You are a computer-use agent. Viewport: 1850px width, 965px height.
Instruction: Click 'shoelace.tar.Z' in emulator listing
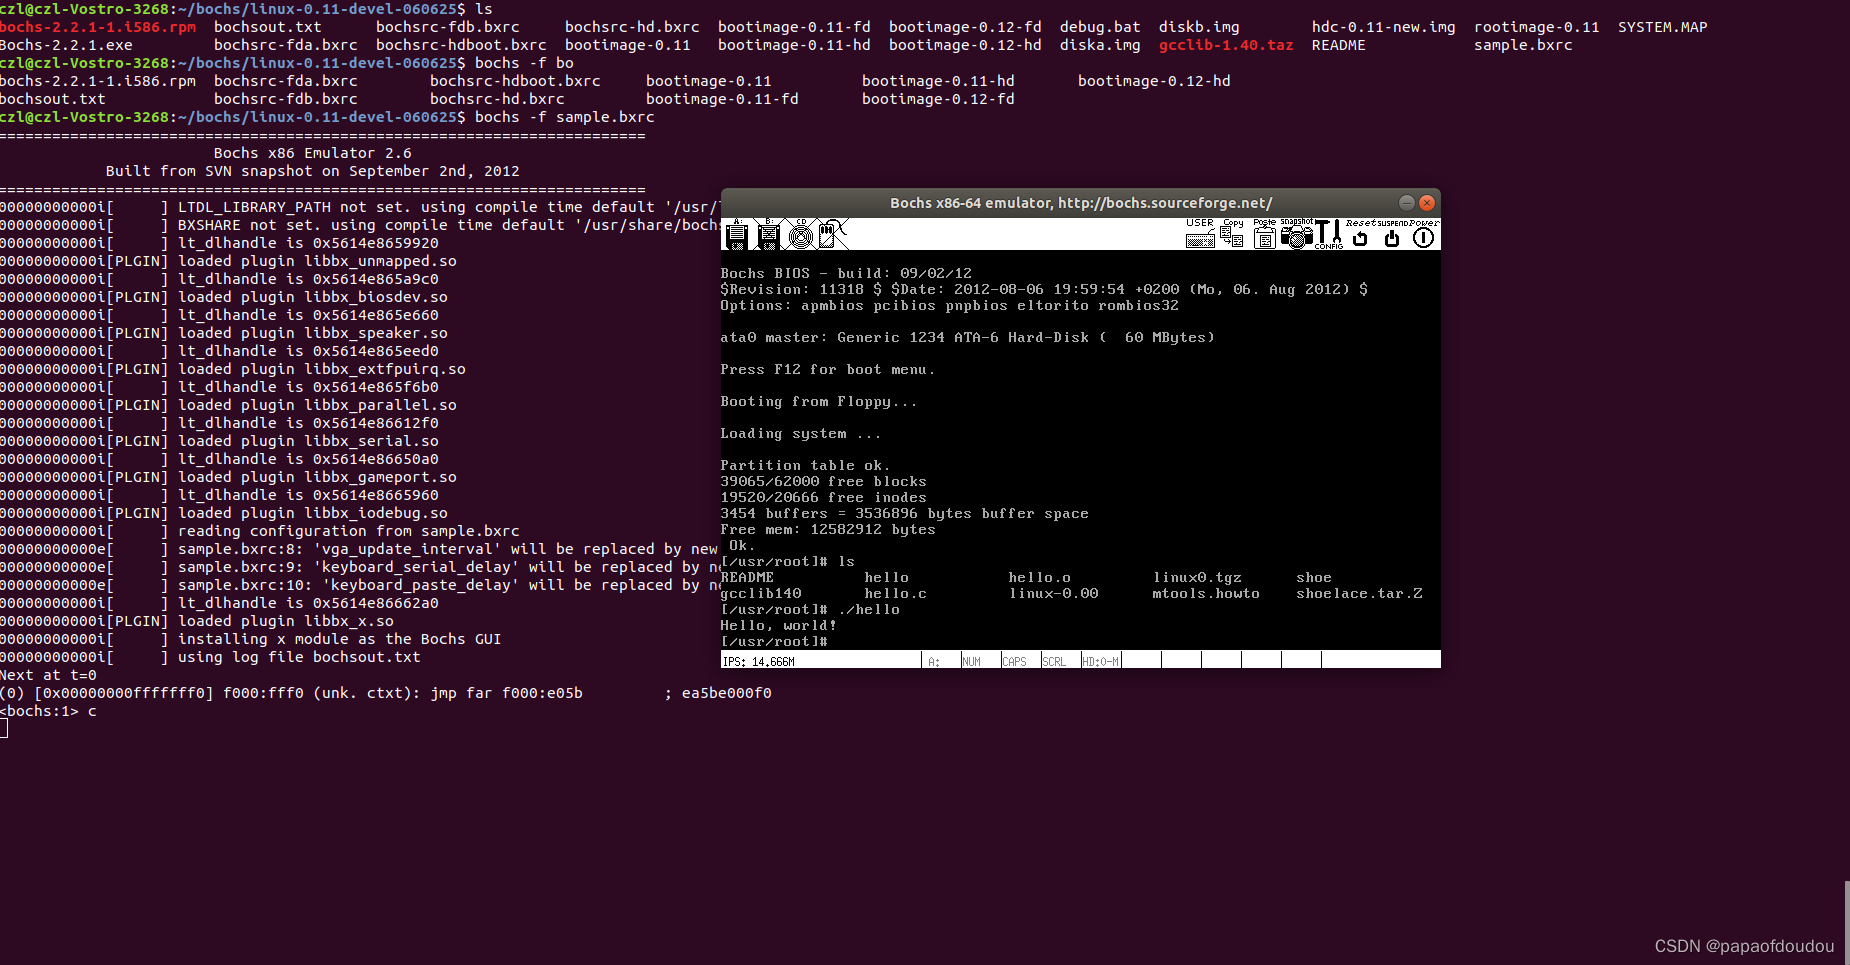pos(1359,593)
